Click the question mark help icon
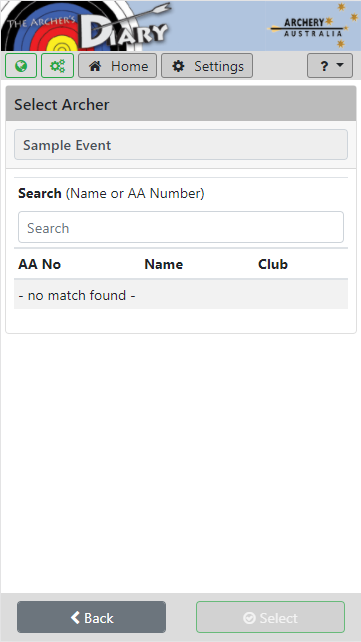 324,66
